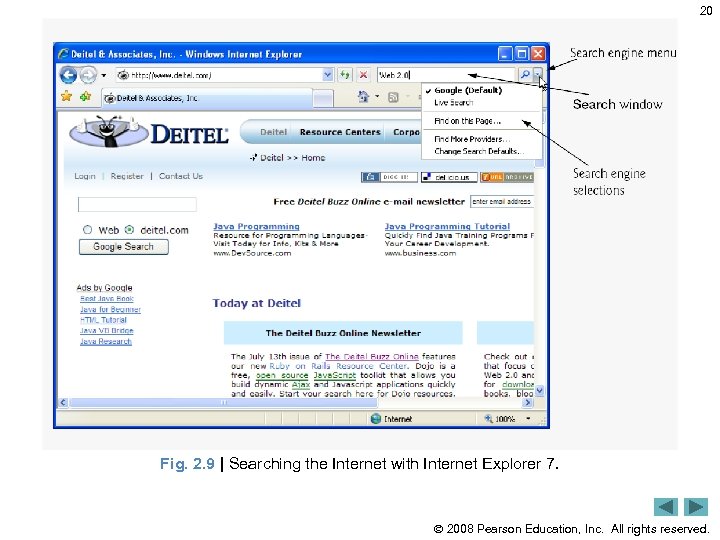Open the zoom level dropdown arrow
The image size is (720, 540).
point(528,418)
